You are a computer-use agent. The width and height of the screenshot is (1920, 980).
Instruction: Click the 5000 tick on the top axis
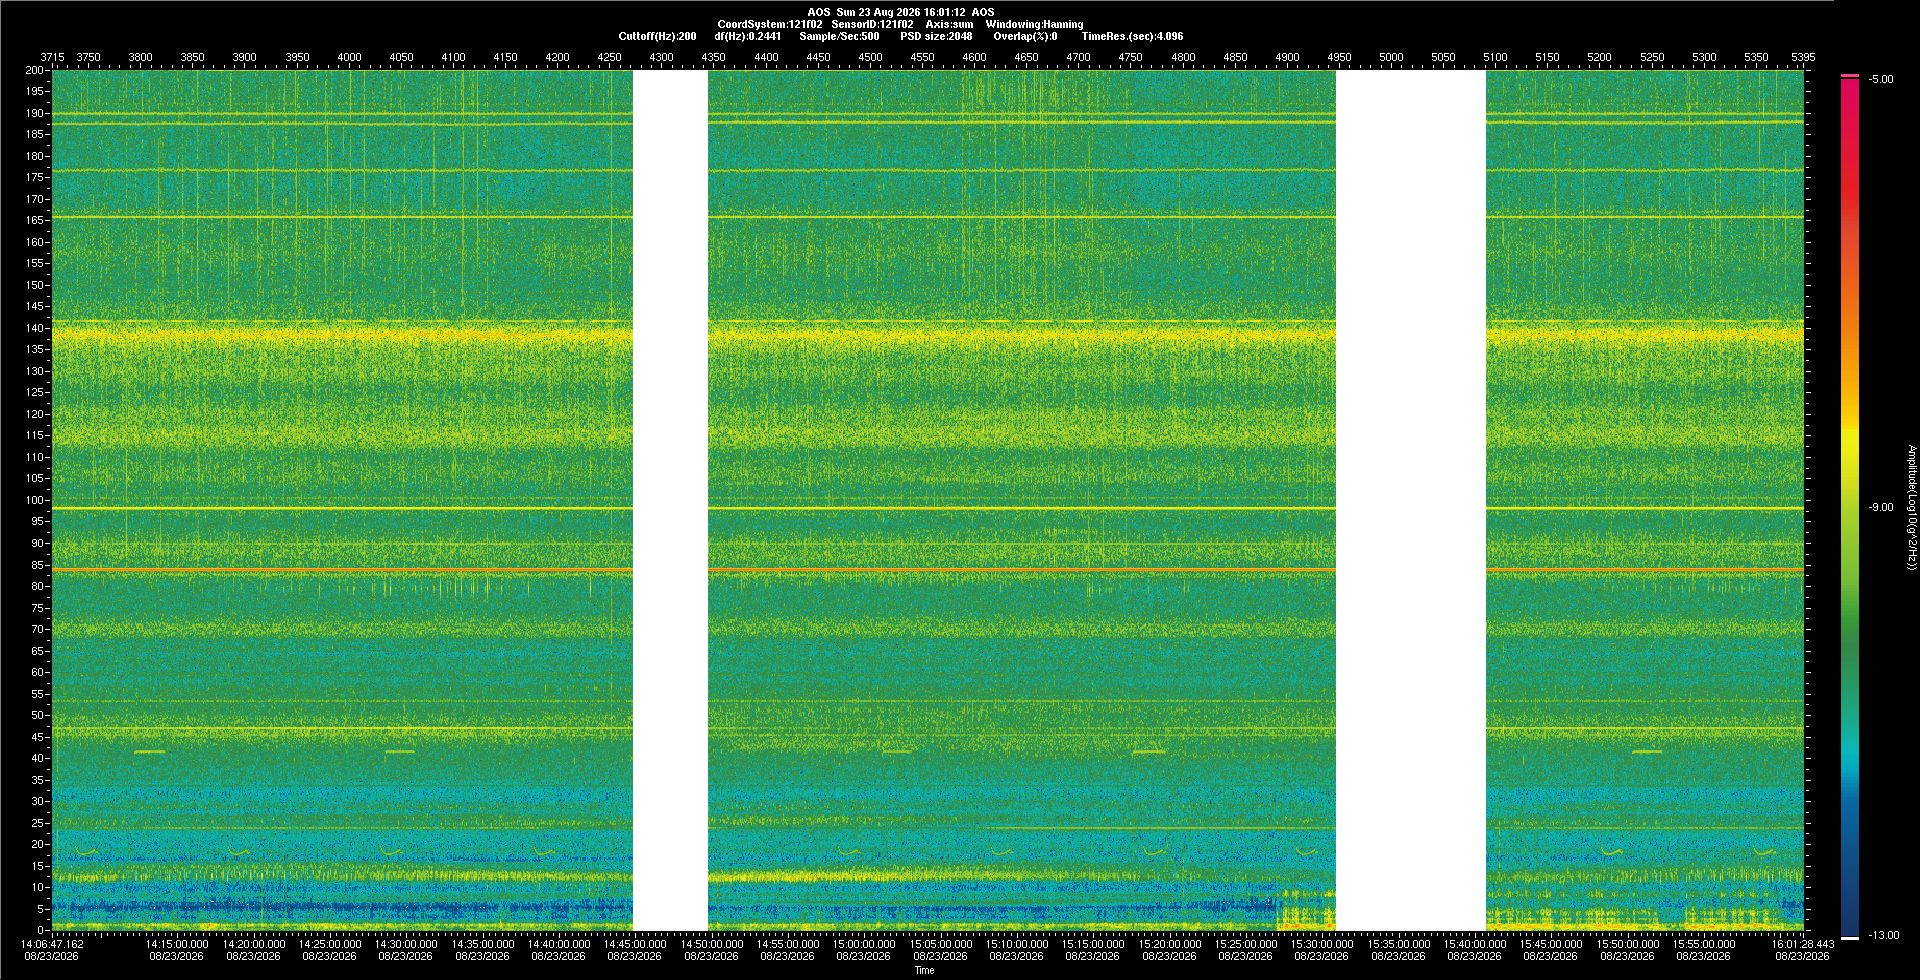point(1391,57)
